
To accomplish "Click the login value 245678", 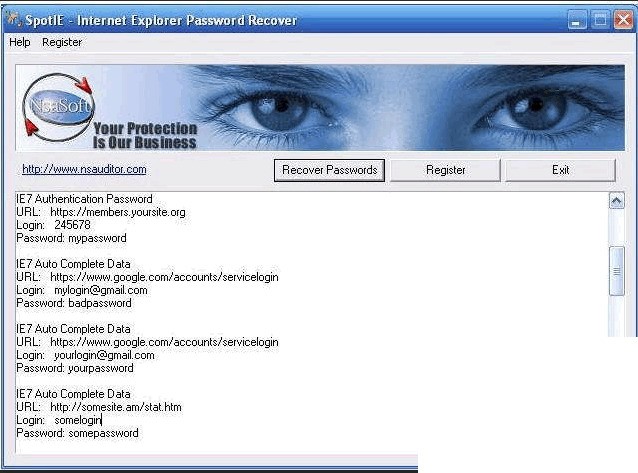I will tap(72, 225).
